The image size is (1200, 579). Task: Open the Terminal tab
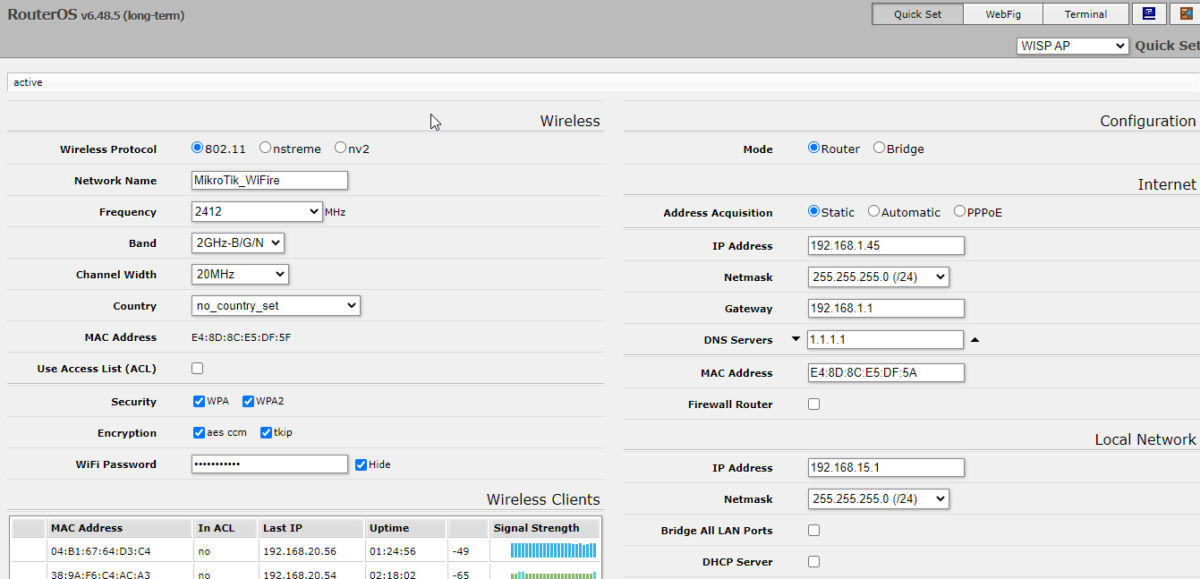pos(1085,14)
